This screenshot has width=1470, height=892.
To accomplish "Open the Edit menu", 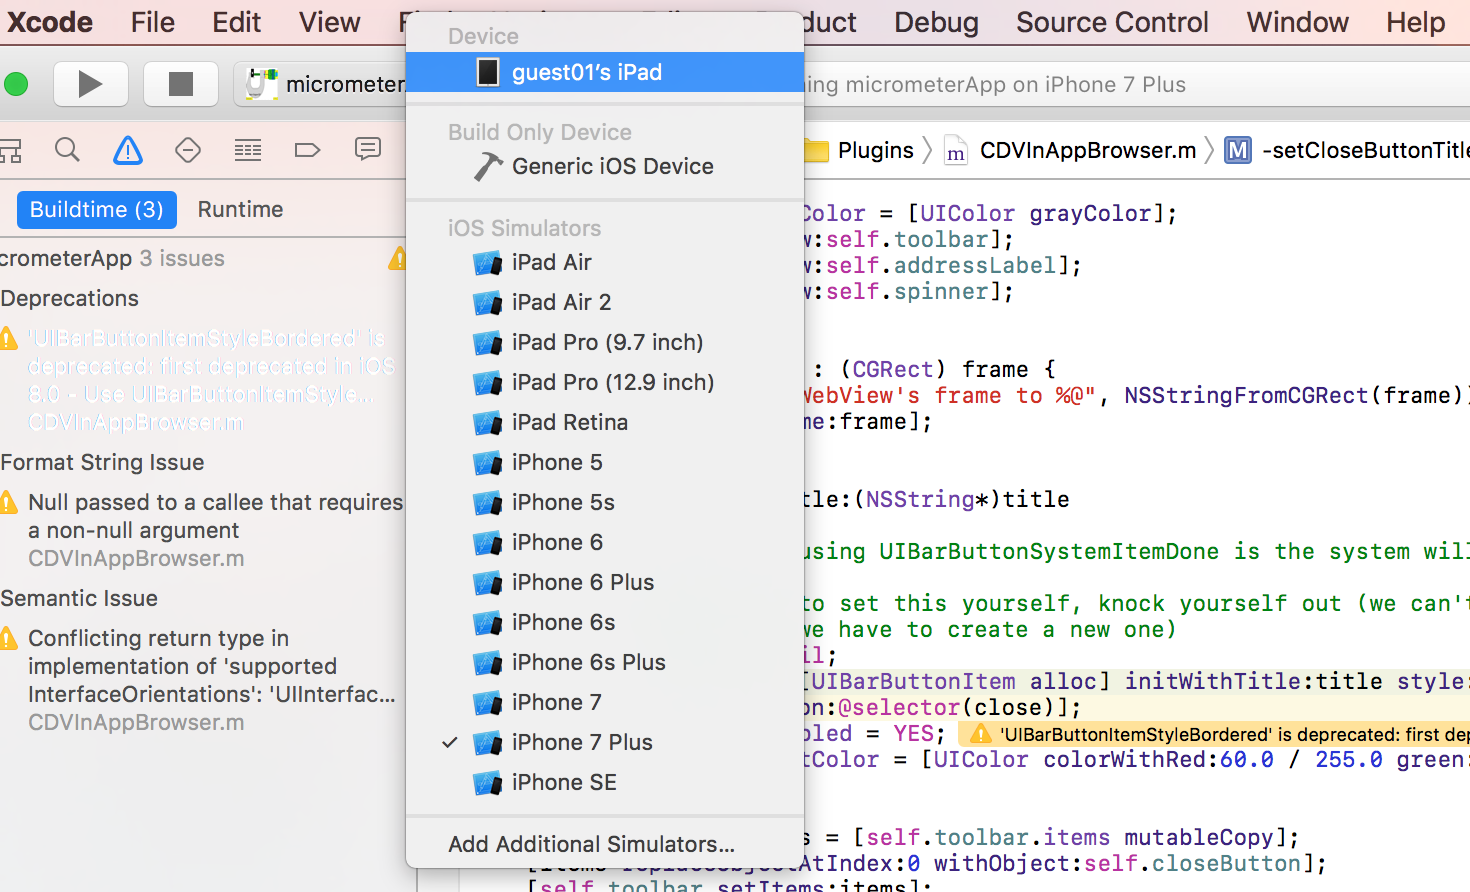I will click(236, 22).
